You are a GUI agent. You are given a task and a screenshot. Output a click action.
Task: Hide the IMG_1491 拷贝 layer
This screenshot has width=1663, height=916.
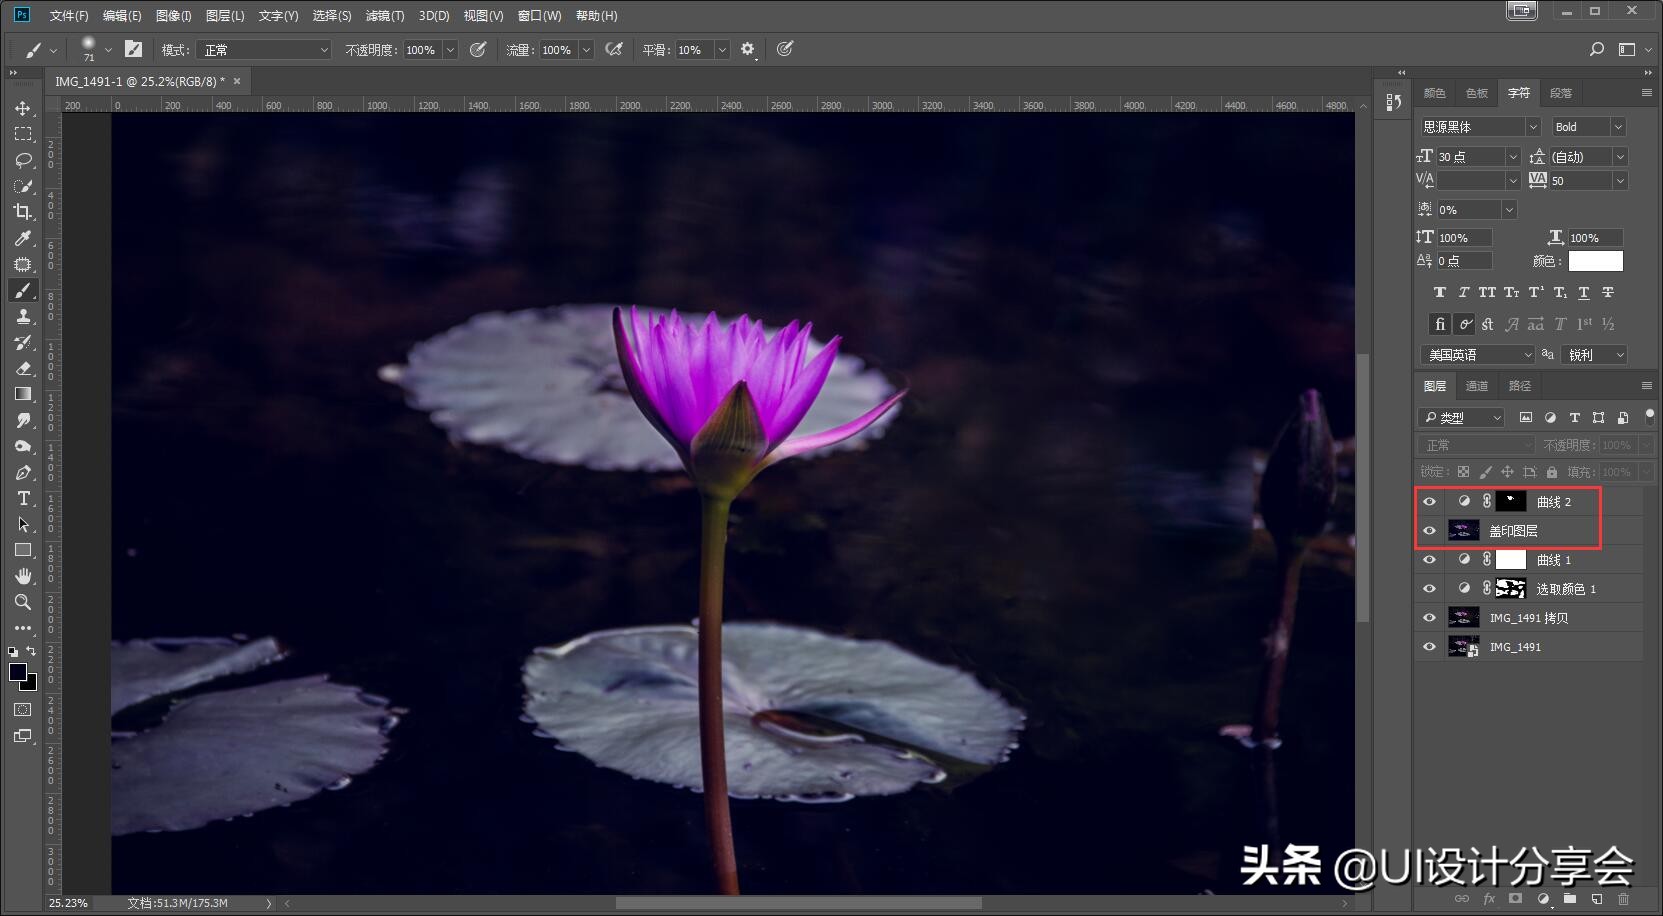pos(1429,618)
